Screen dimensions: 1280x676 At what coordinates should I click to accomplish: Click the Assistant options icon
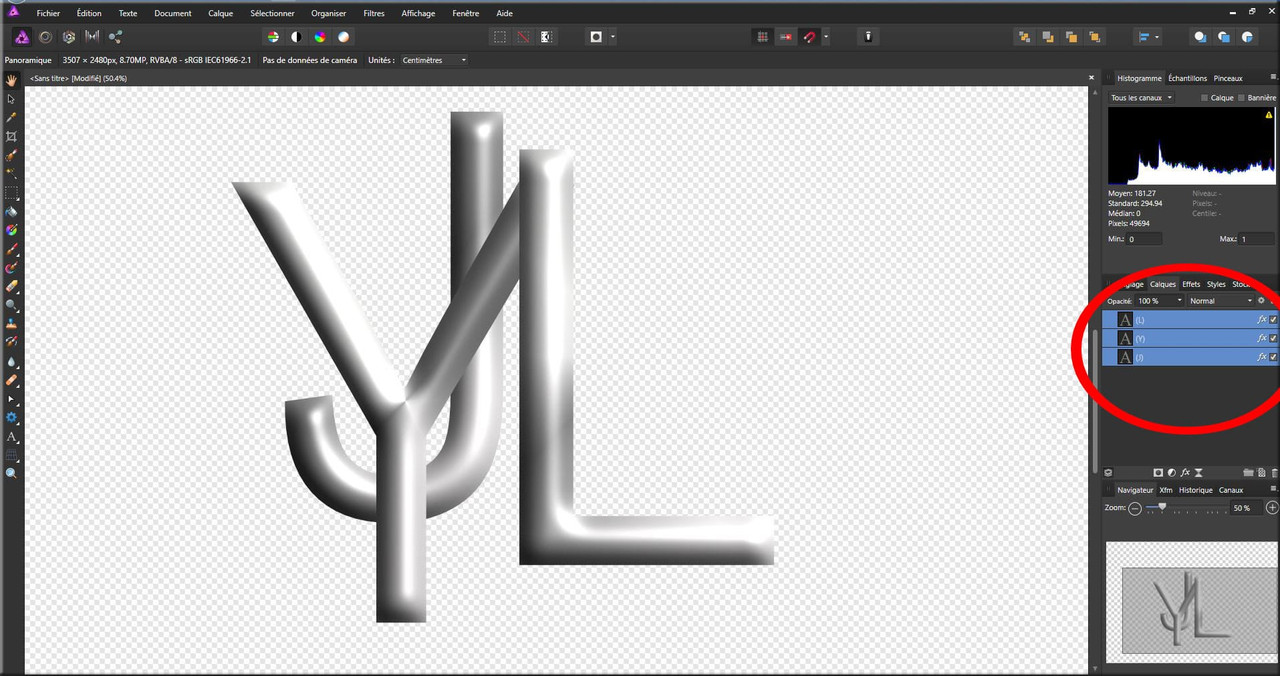click(868, 37)
